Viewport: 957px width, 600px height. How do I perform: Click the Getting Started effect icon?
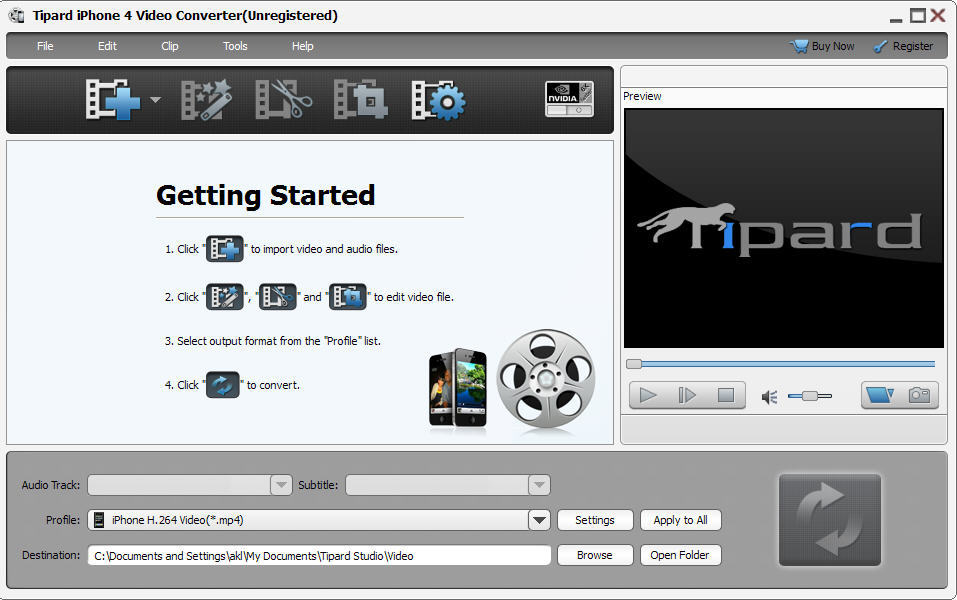point(225,297)
